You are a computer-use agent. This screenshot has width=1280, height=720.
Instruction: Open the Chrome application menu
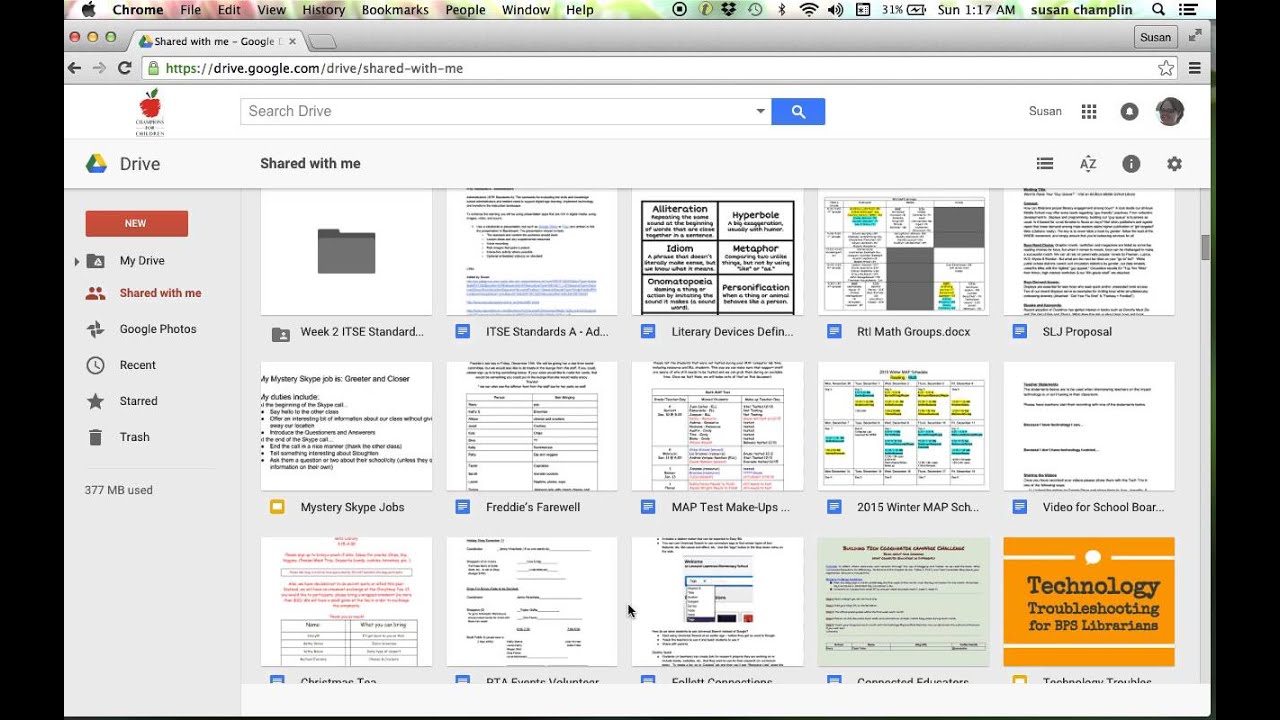coord(138,10)
